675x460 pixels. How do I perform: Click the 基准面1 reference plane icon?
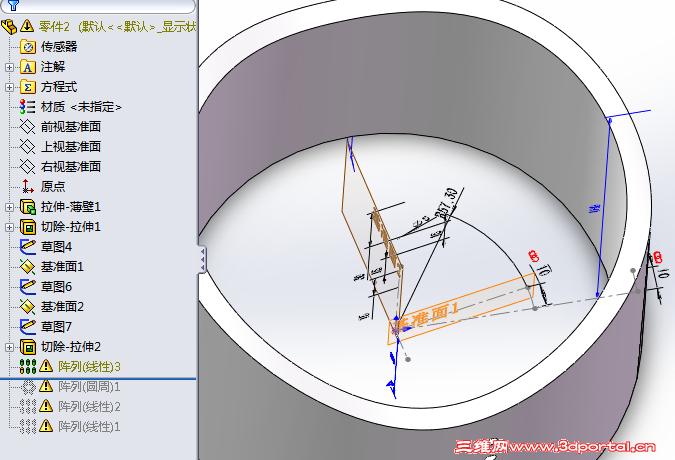(x=28, y=267)
